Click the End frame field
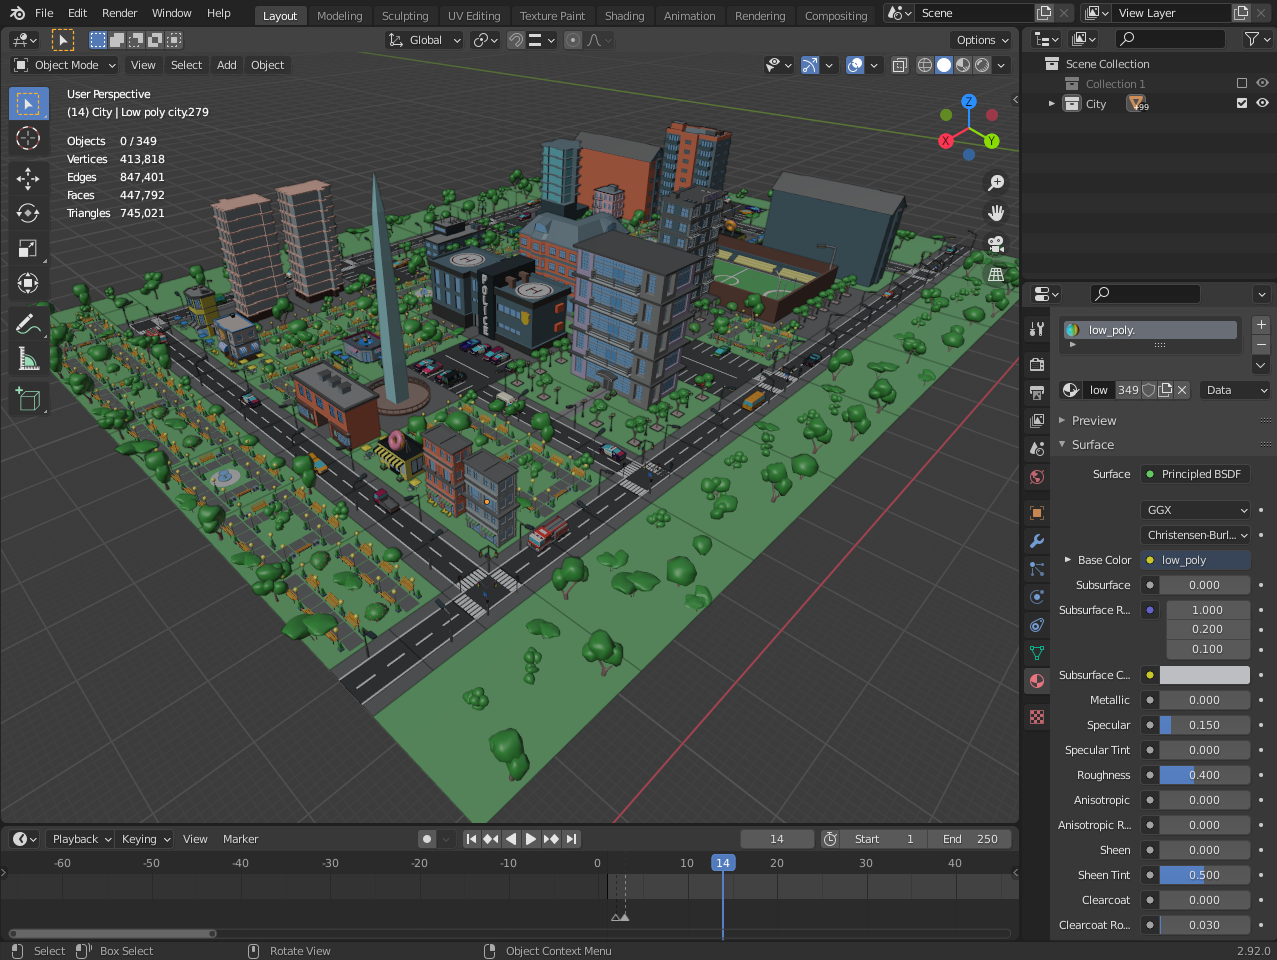The width and height of the screenshot is (1277, 960). click(x=970, y=839)
